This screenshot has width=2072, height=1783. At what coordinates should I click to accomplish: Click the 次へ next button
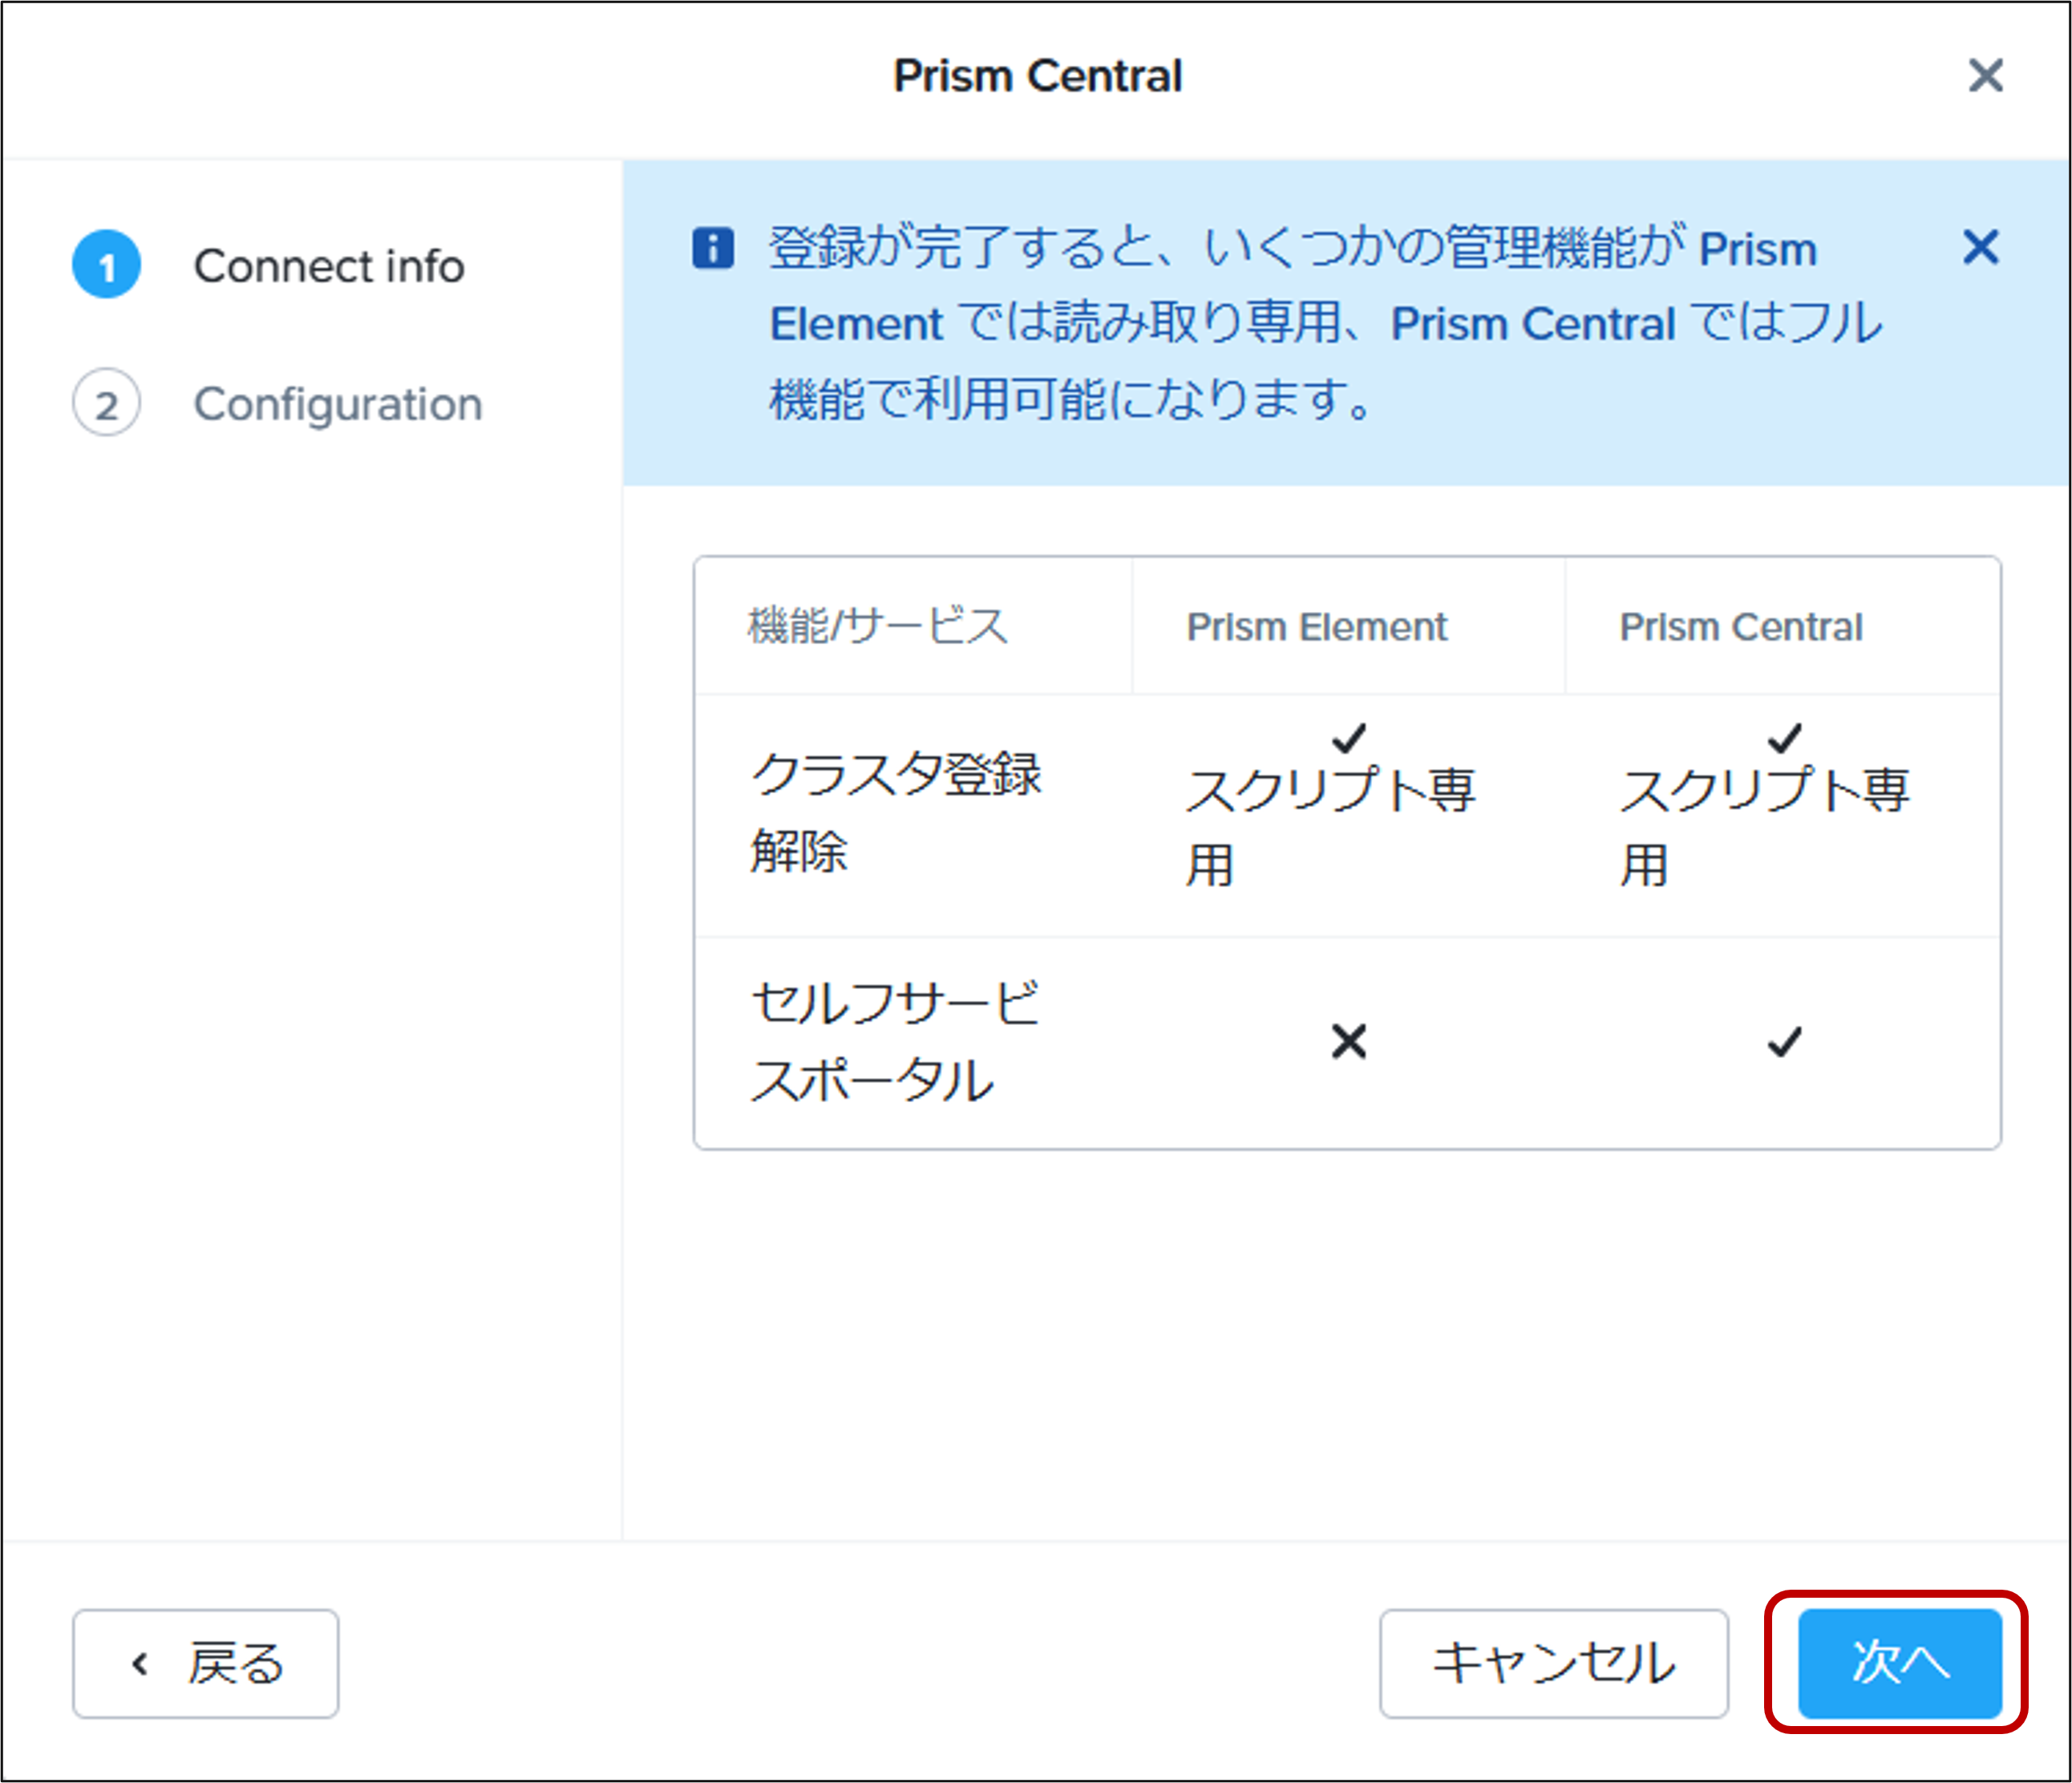[x=1900, y=1663]
